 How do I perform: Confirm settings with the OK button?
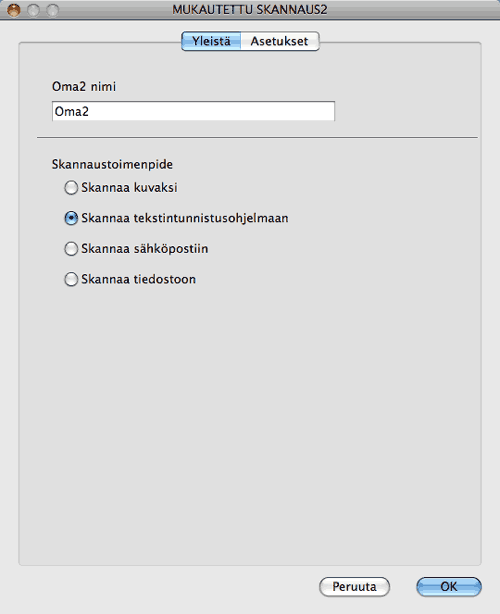(449, 587)
